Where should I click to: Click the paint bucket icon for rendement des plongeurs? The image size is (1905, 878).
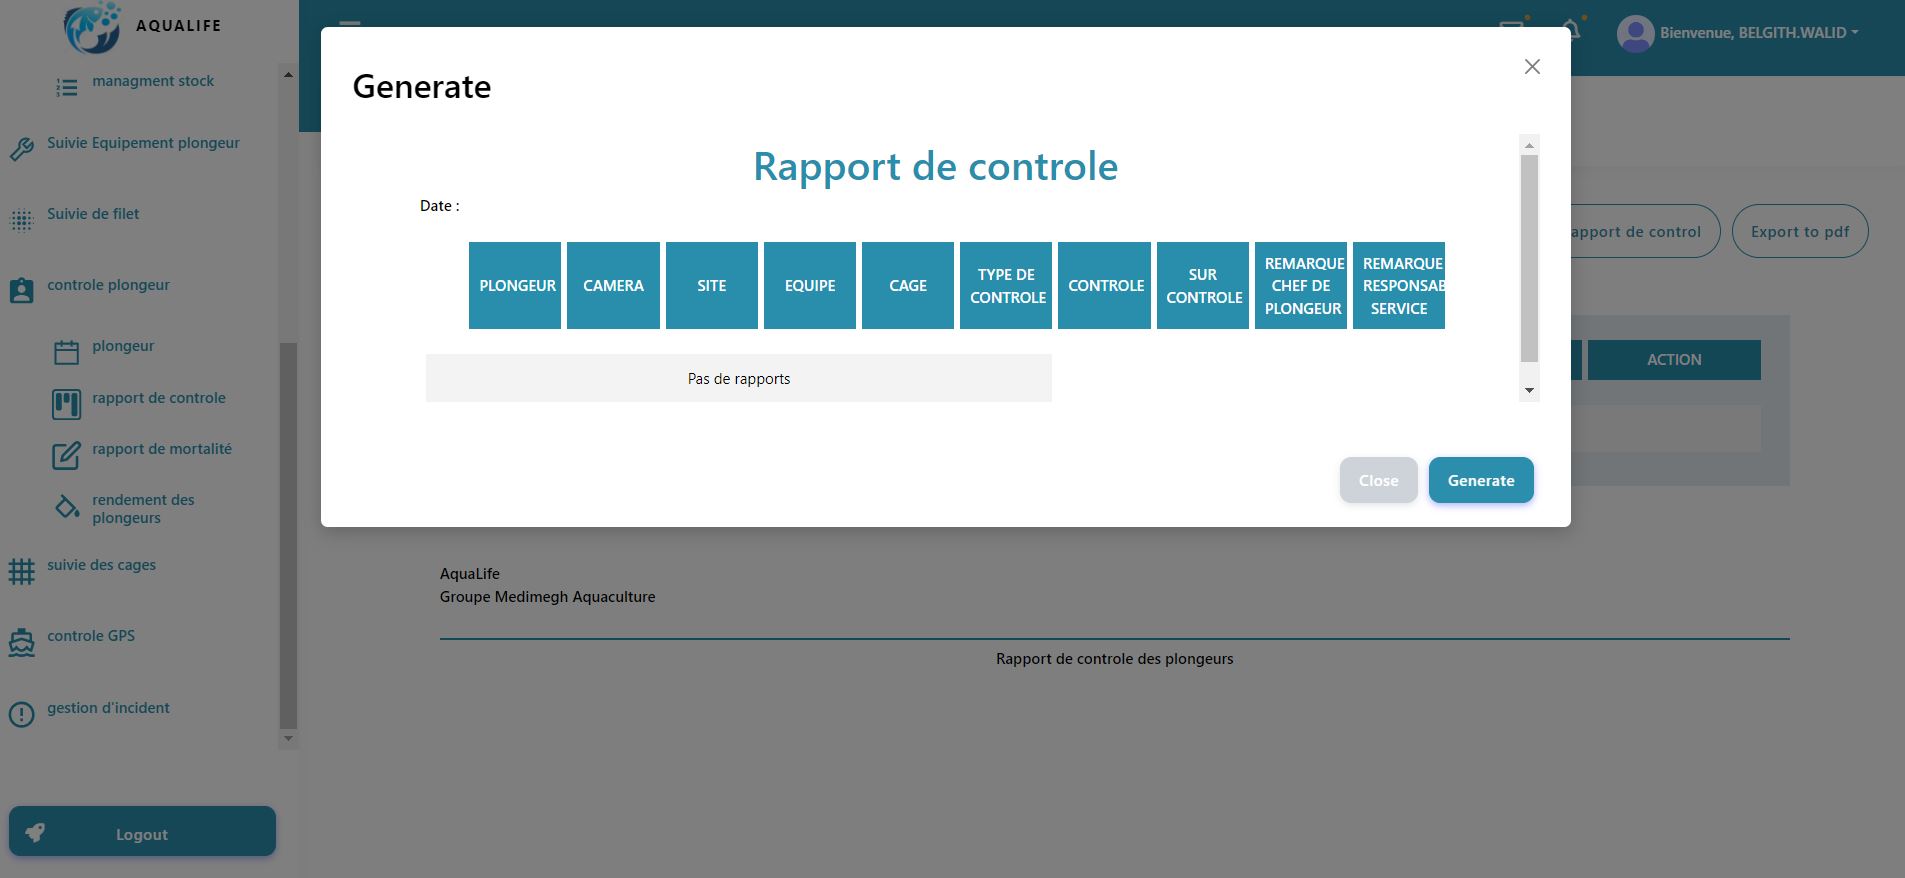point(67,507)
